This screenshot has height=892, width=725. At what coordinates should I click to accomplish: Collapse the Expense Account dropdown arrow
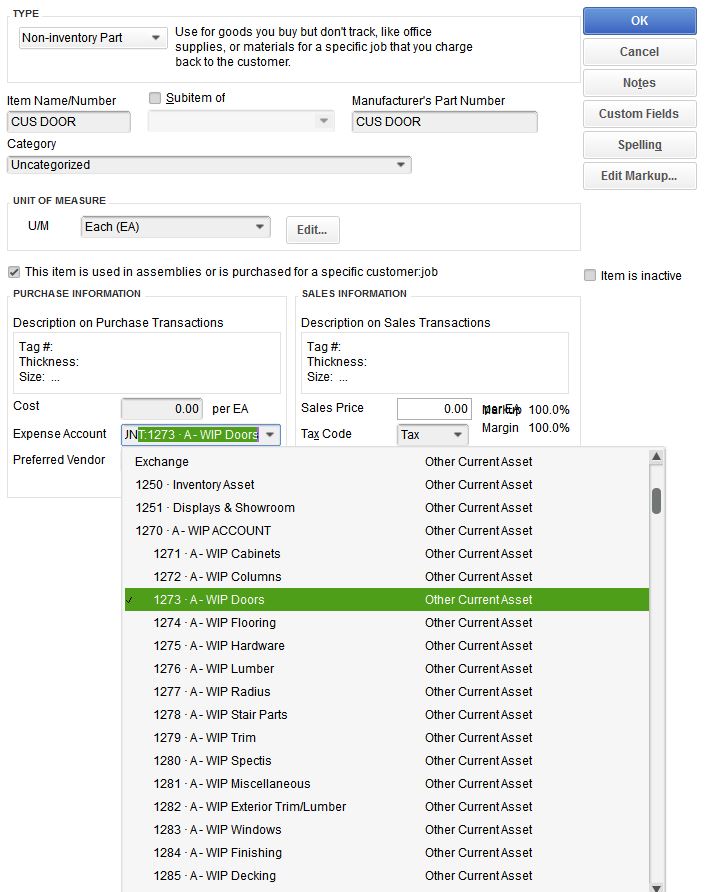point(270,435)
